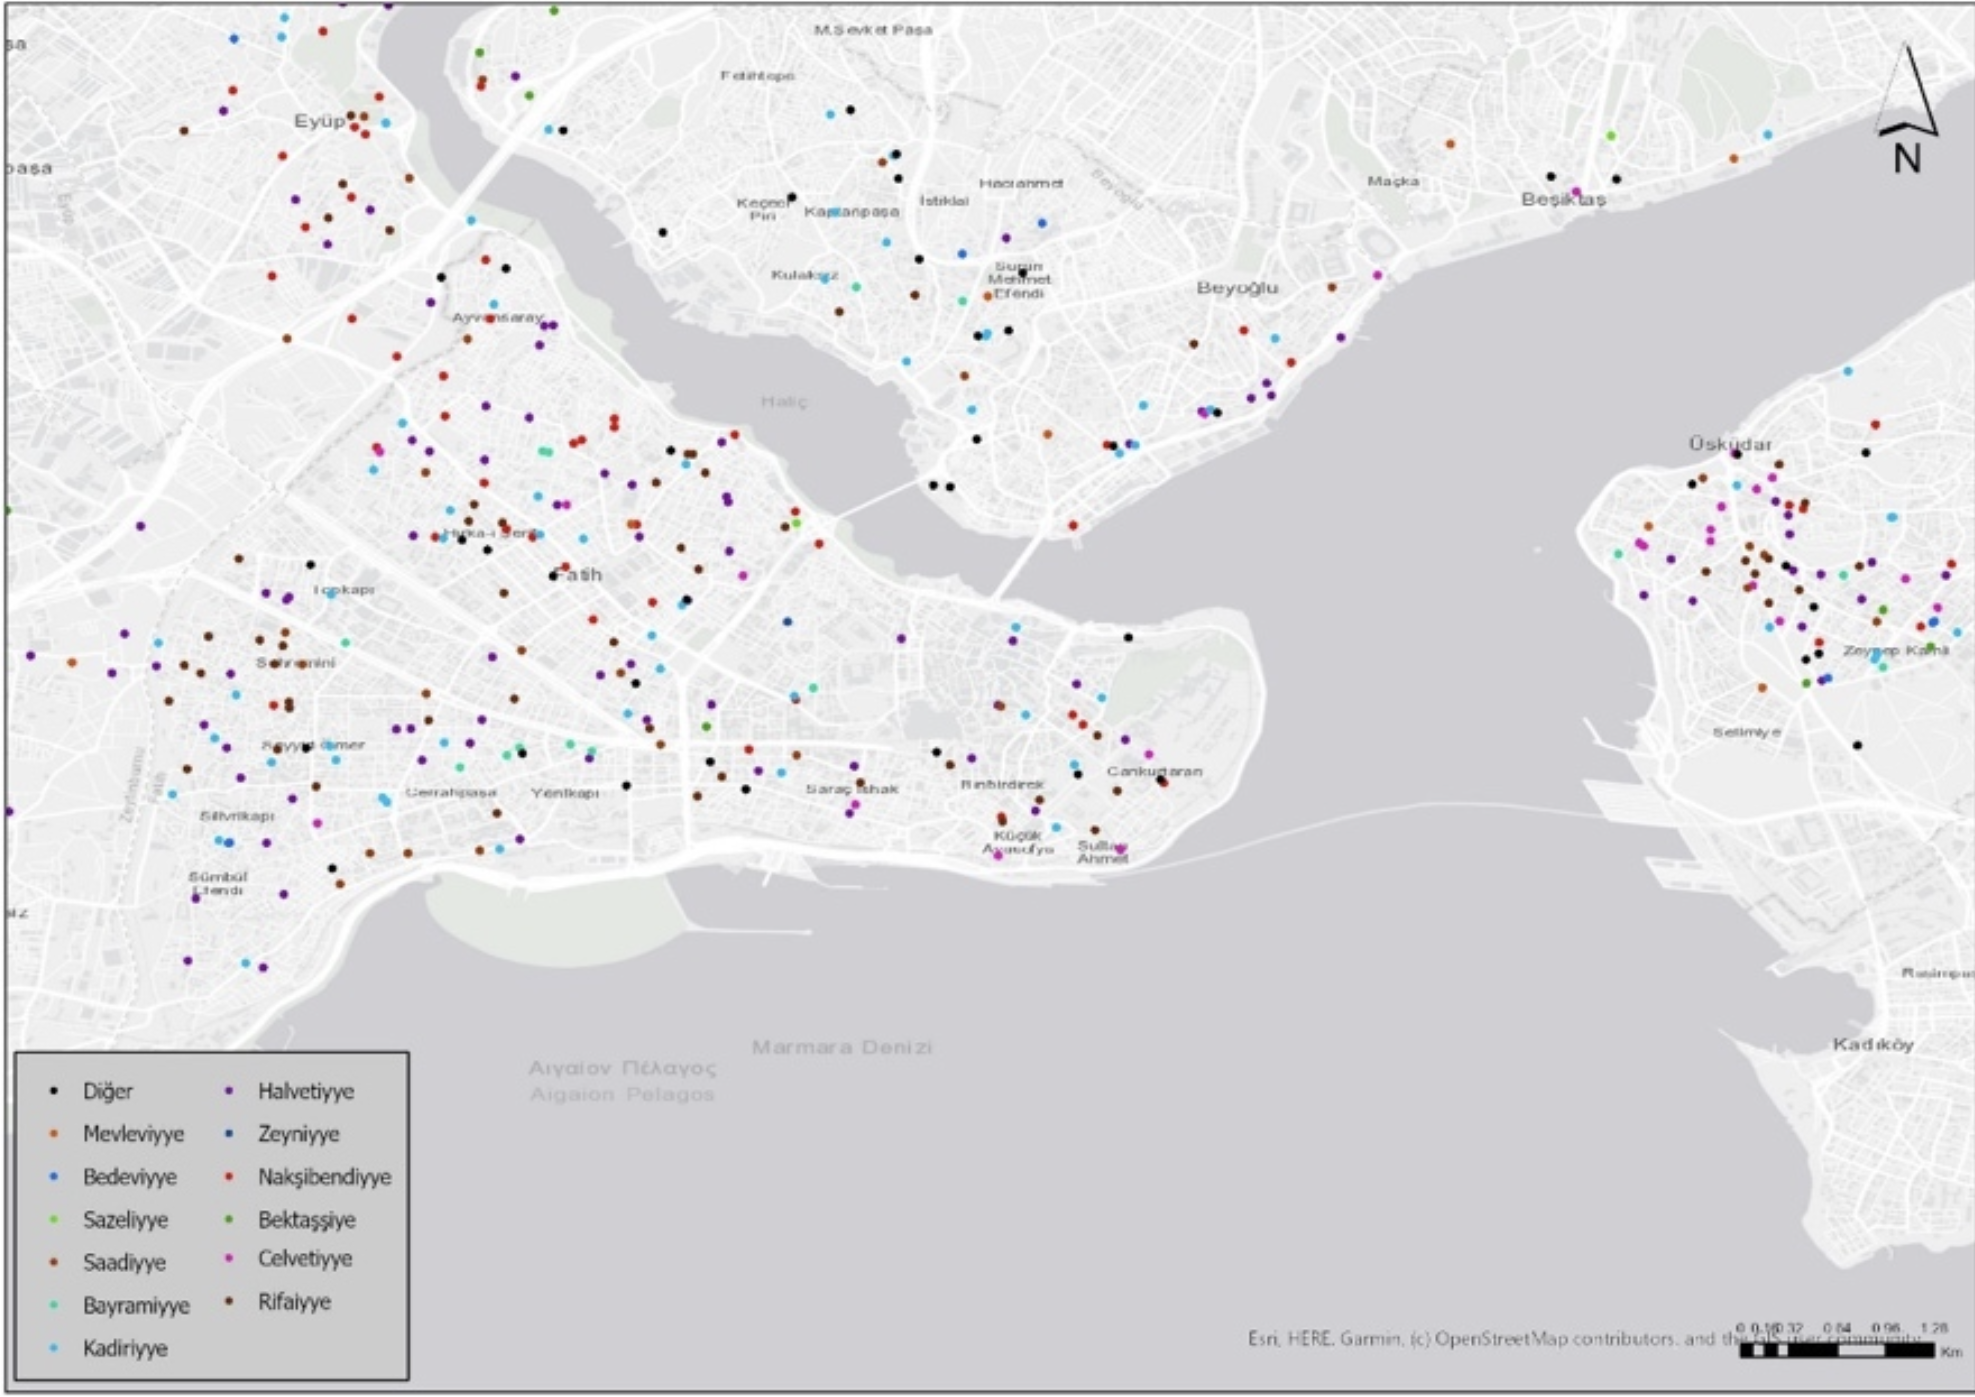This screenshot has width=1975, height=1397.
Task: Click the black Diğer legend dot
Action: [x=54, y=1091]
